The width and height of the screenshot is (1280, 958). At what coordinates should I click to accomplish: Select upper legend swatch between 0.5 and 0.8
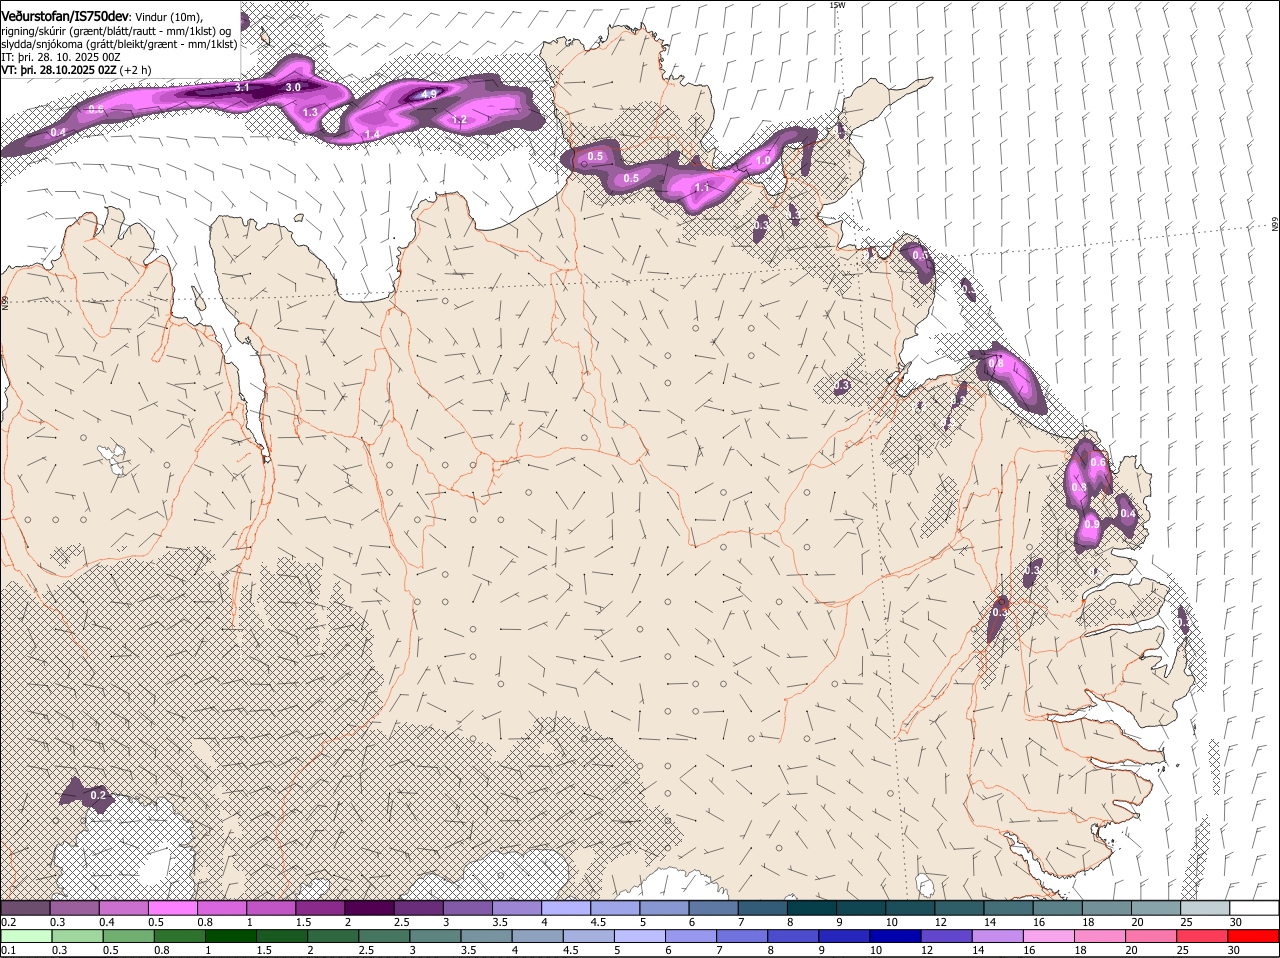click(172, 908)
